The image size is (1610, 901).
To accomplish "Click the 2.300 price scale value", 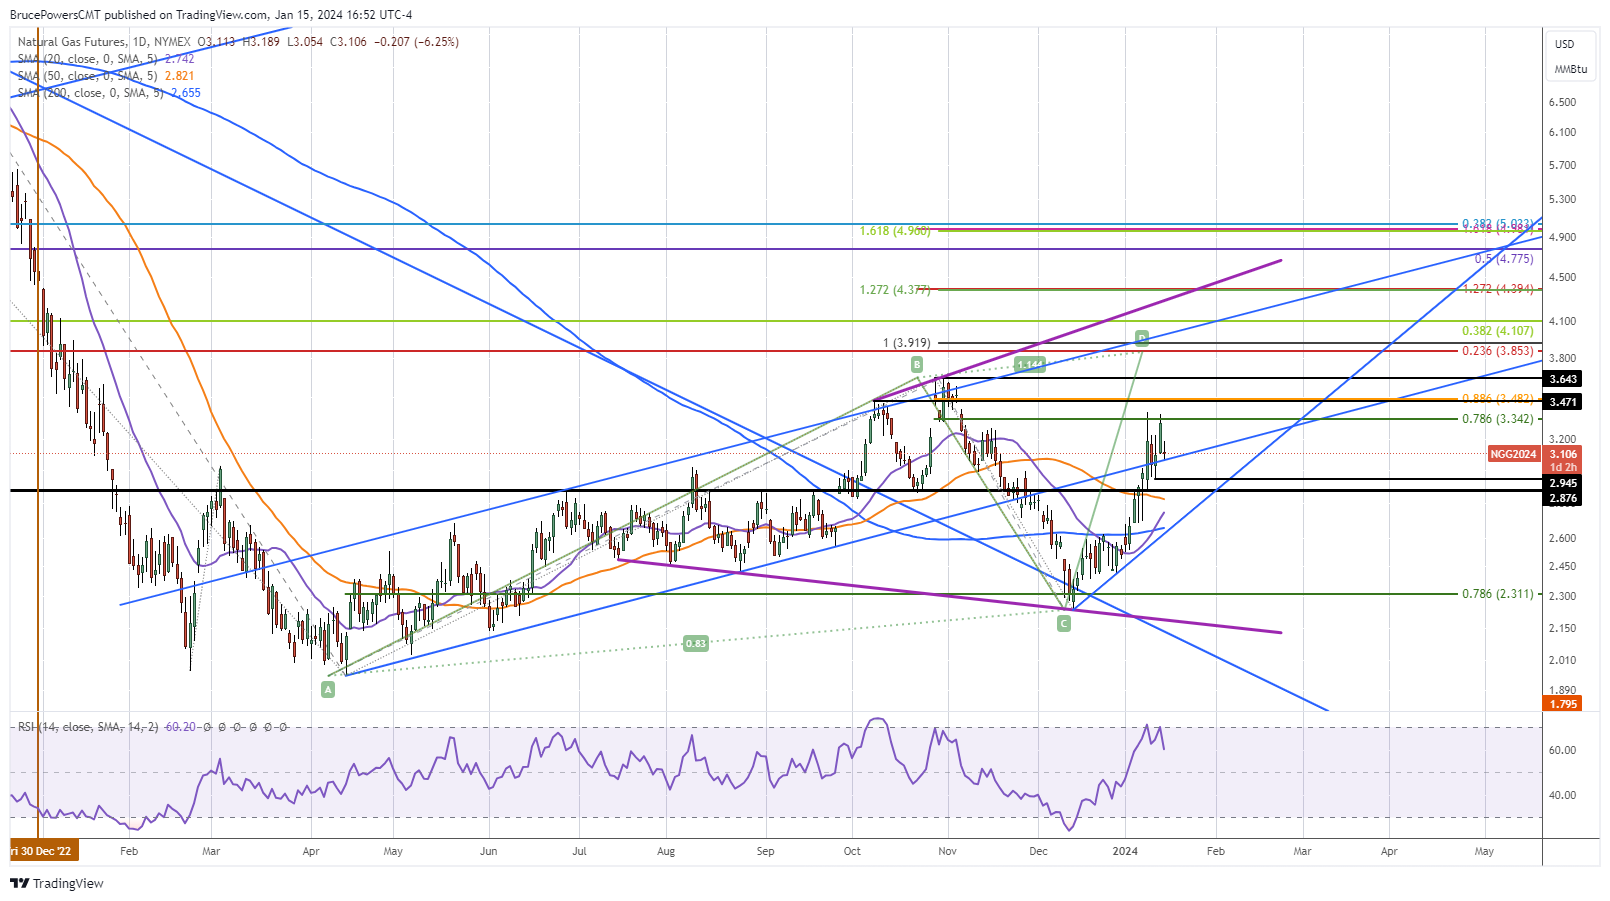I will tap(1562, 596).
